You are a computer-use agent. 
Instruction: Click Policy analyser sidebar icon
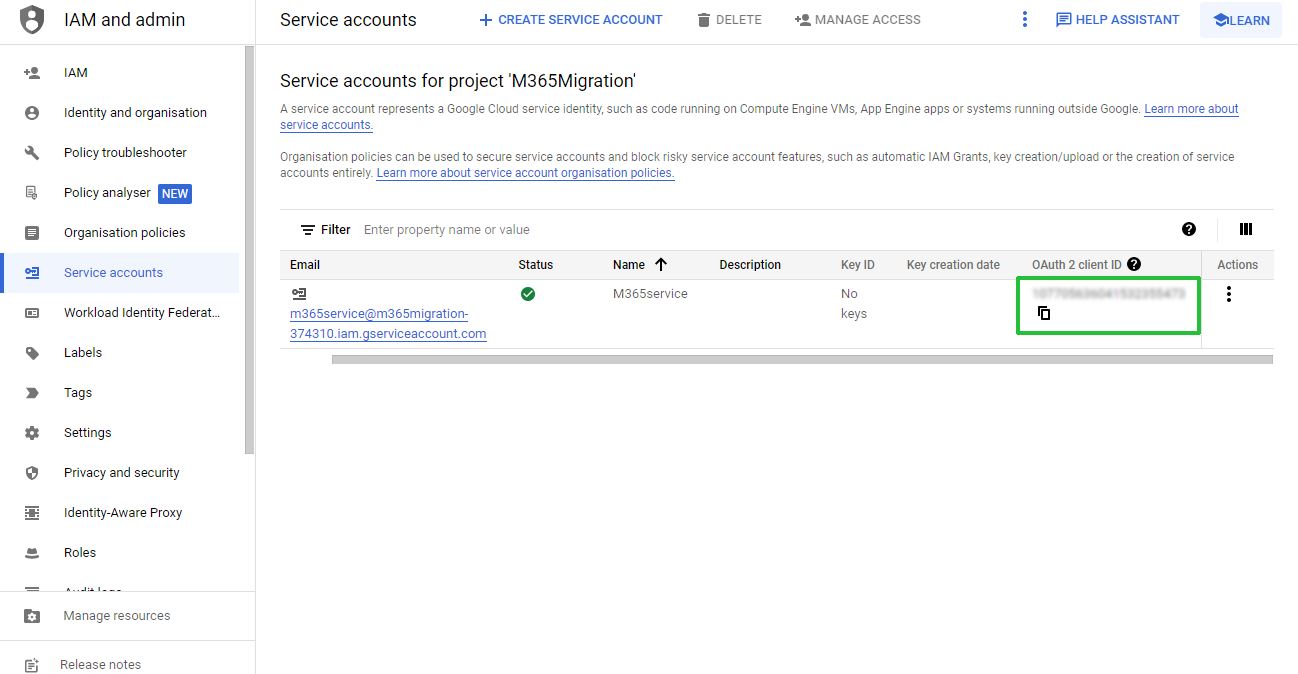(32, 193)
